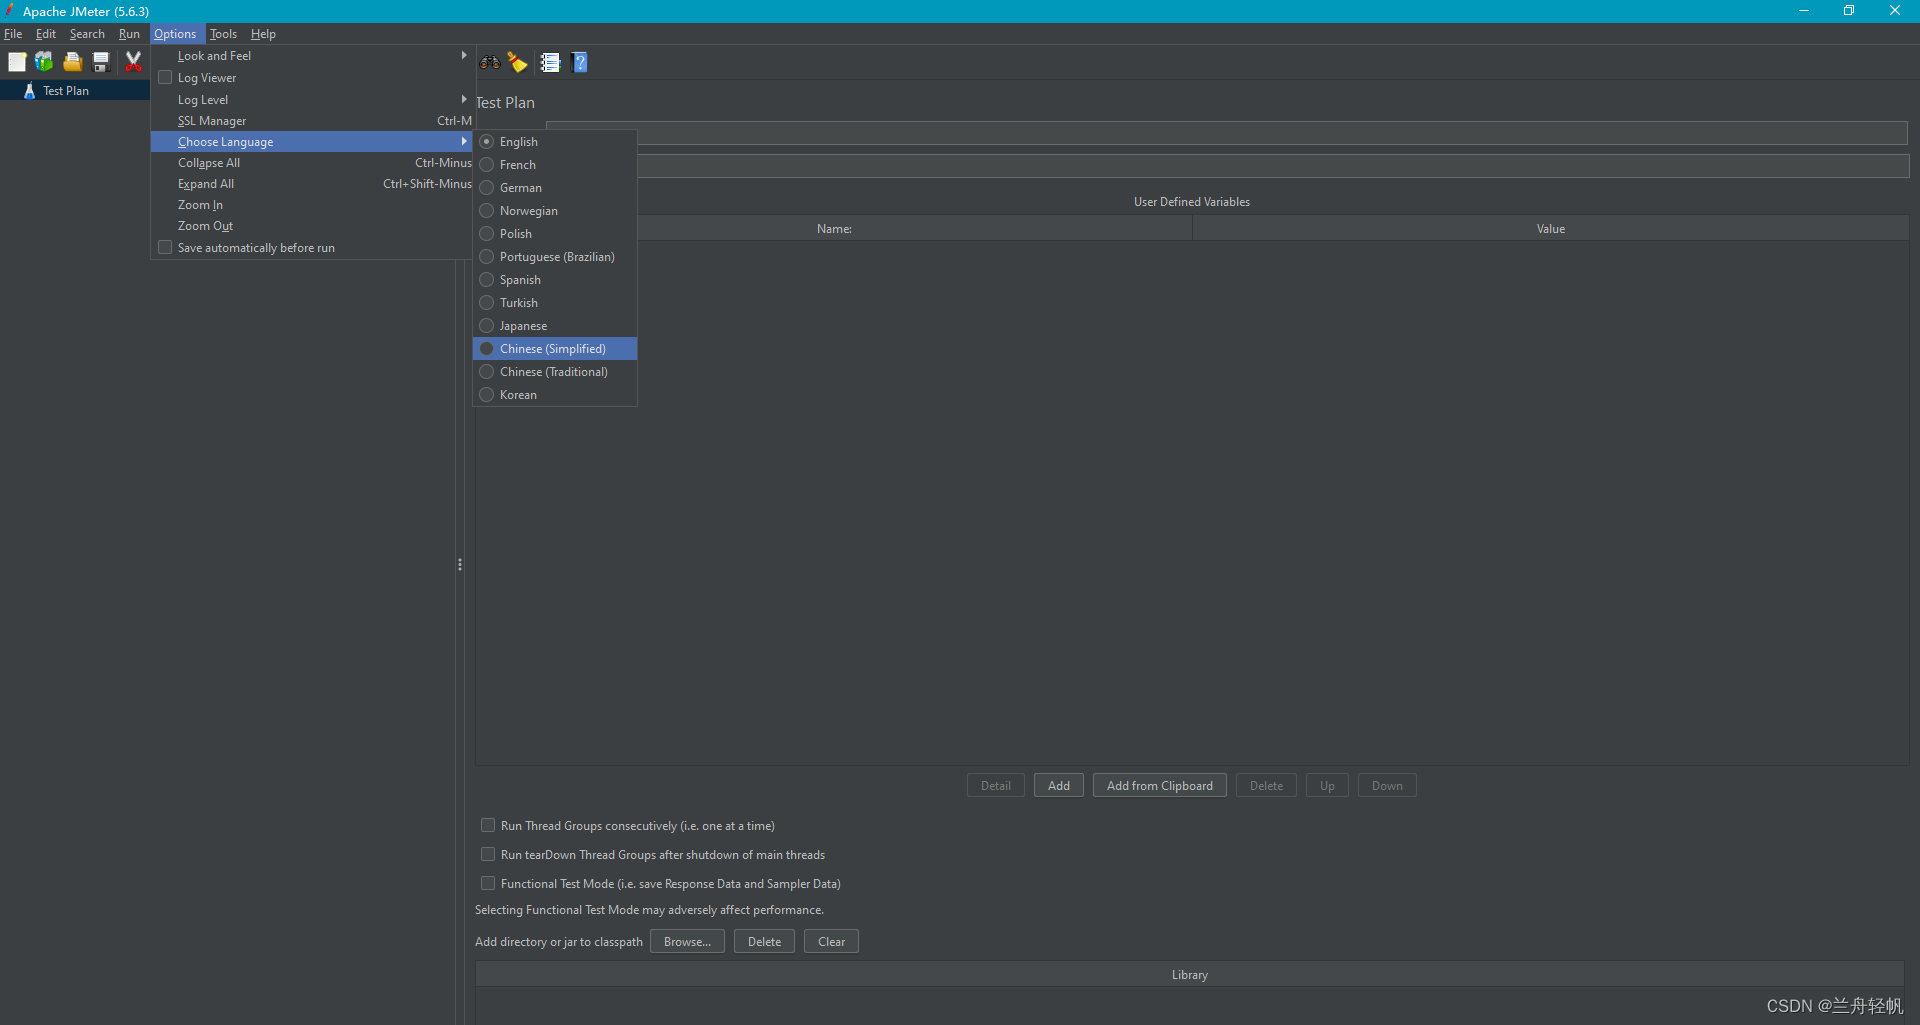The width and height of the screenshot is (1920, 1025).
Task: Select Japanese language option
Action: coord(555,326)
